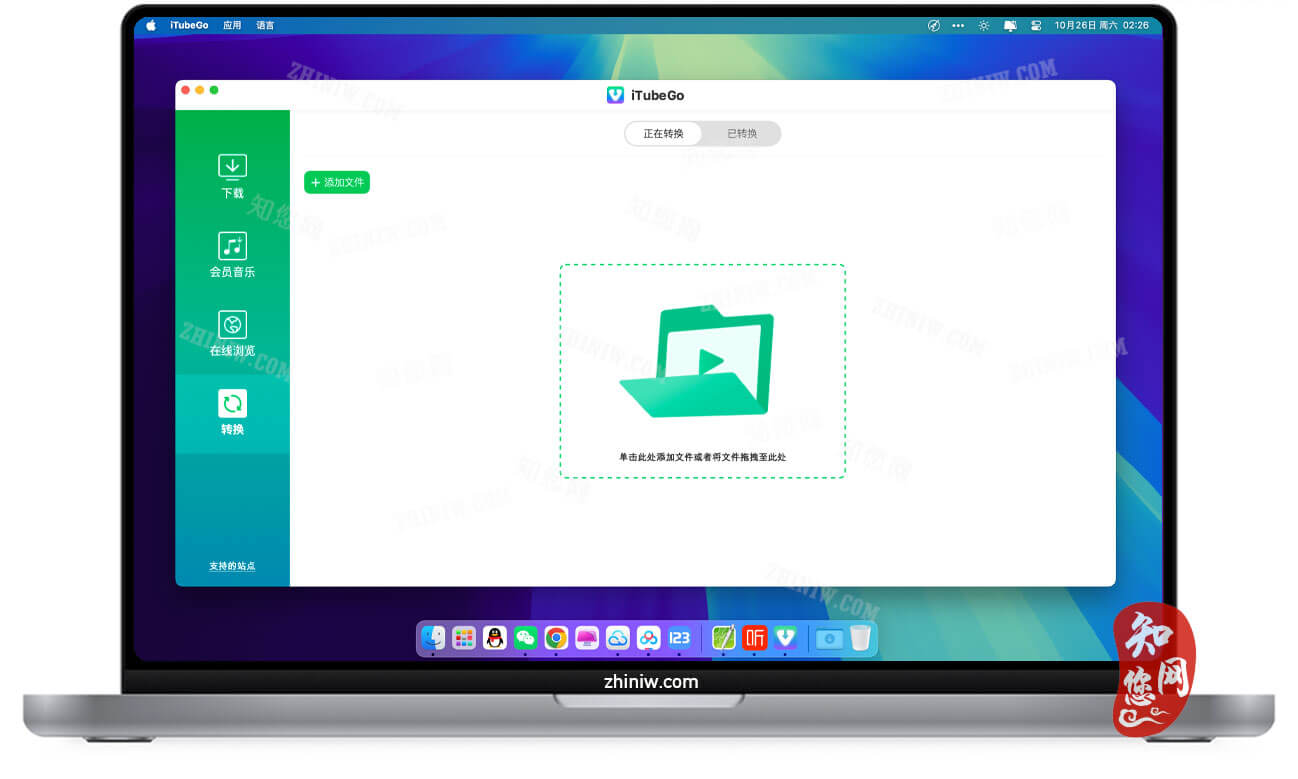Open the 在线浏览 online browser section

[x=232, y=334]
